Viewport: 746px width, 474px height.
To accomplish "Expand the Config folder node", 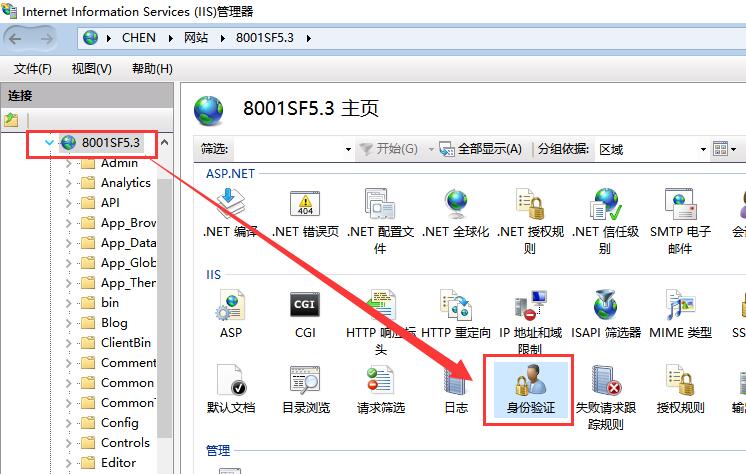I will (69, 423).
